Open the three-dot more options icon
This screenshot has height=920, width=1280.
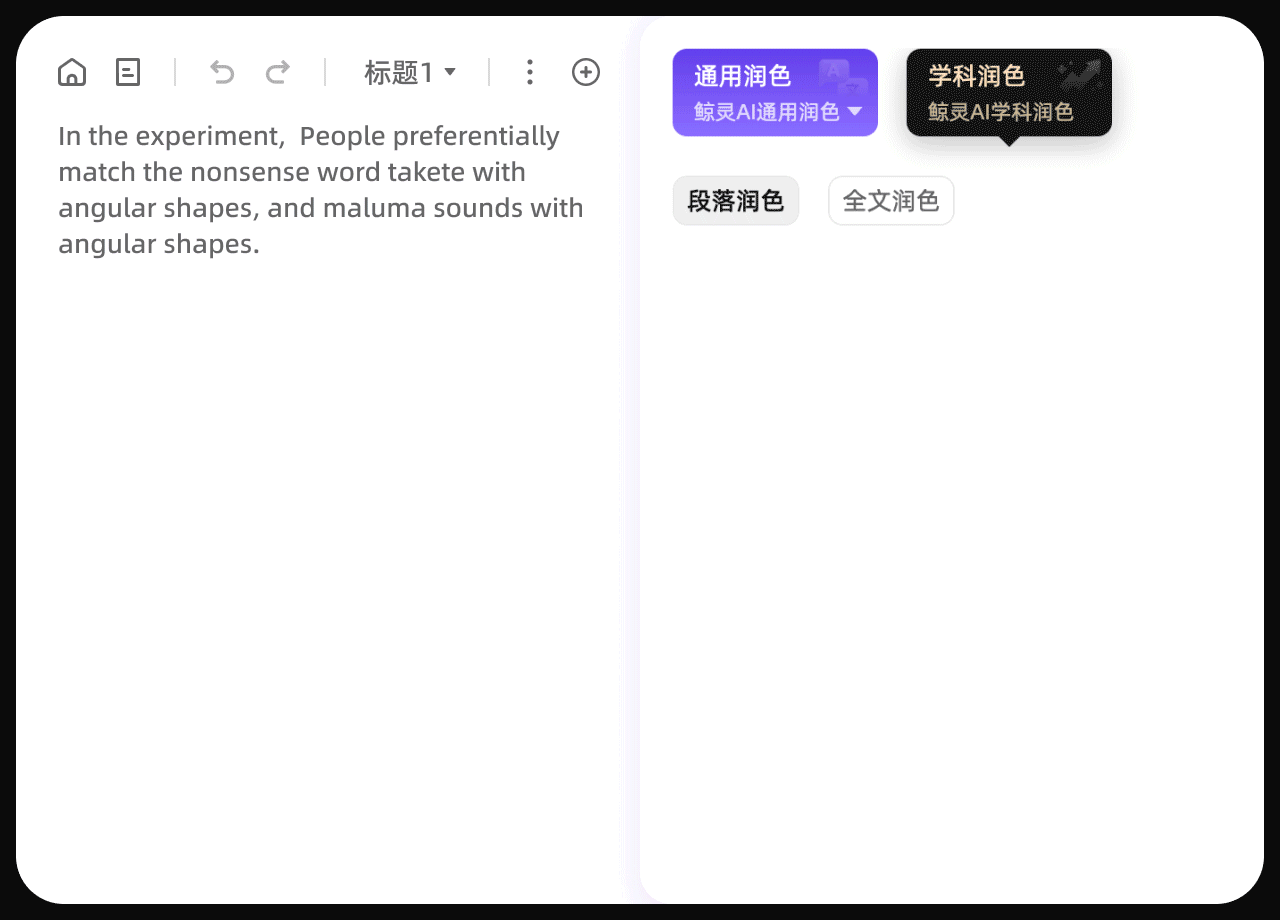[x=529, y=72]
